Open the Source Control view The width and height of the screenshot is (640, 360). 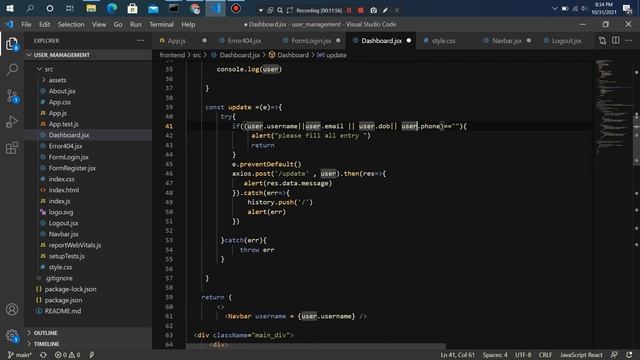12,96
